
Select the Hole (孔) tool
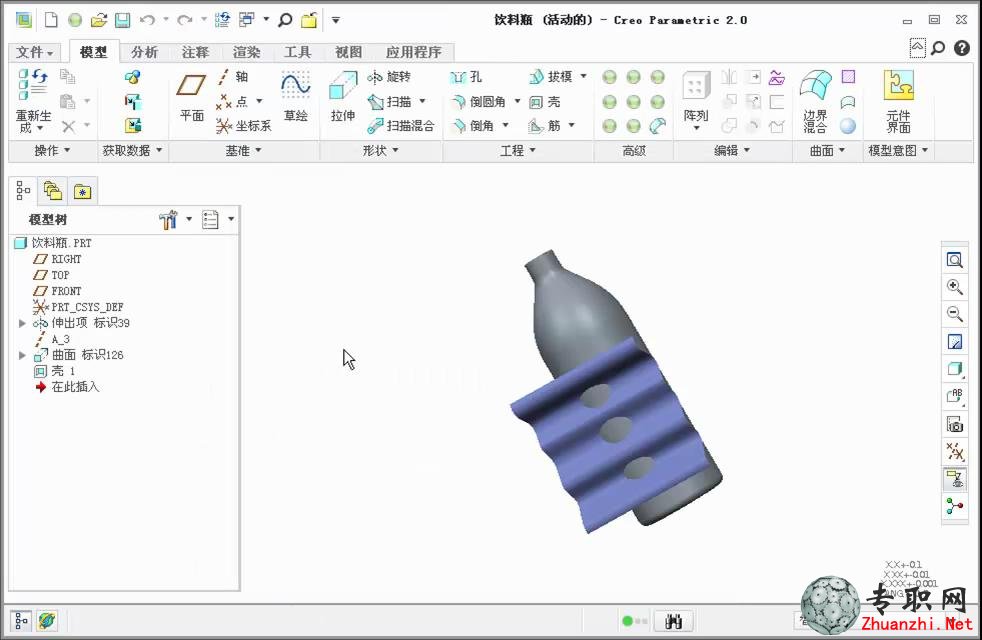466,77
